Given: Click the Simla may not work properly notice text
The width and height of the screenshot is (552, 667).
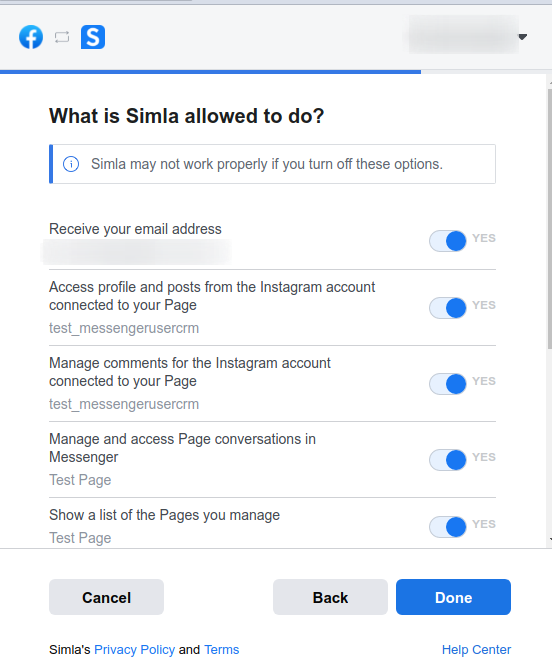Looking at the screenshot, I should [267, 164].
